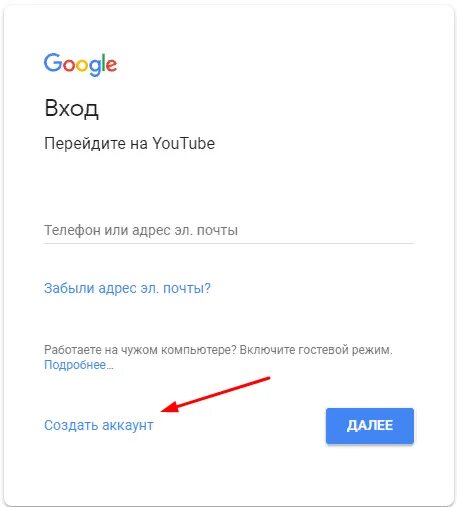Click the blue 'ДАЛЕЕ' button
The width and height of the screenshot is (457, 507).
[370, 426]
